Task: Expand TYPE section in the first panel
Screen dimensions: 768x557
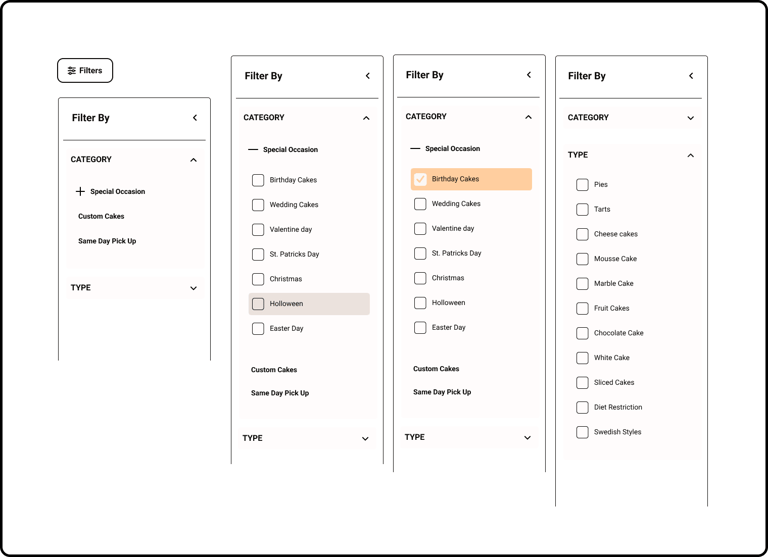Action: [193, 288]
